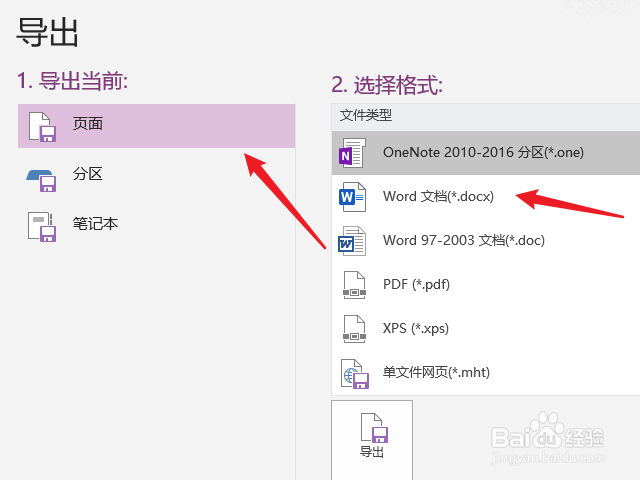Select 笔记本 as export scope
The width and height of the screenshot is (640, 480).
[156, 224]
